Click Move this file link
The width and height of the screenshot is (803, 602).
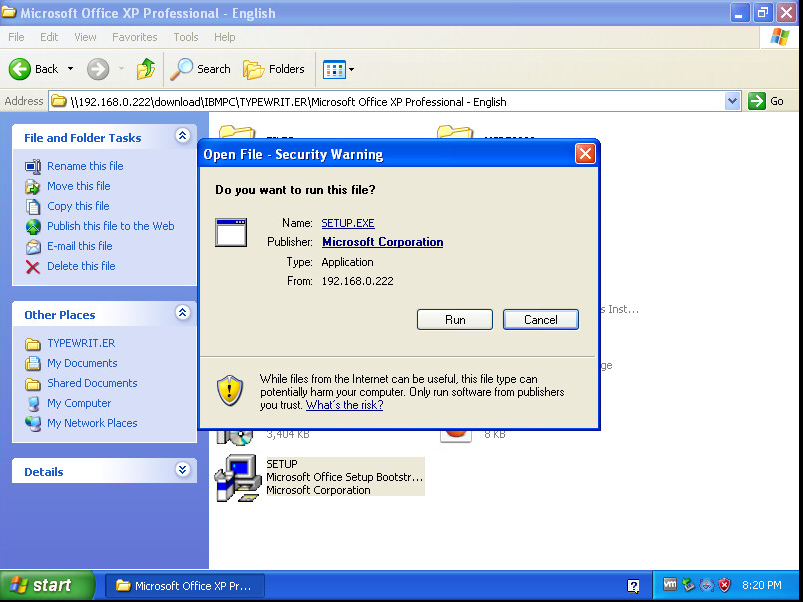pyautogui.click(x=79, y=186)
